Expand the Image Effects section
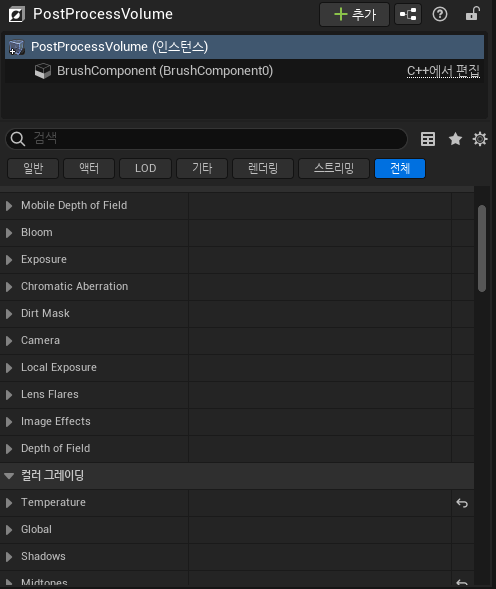Image resolution: width=496 pixels, height=589 pixels. (9, 422)
